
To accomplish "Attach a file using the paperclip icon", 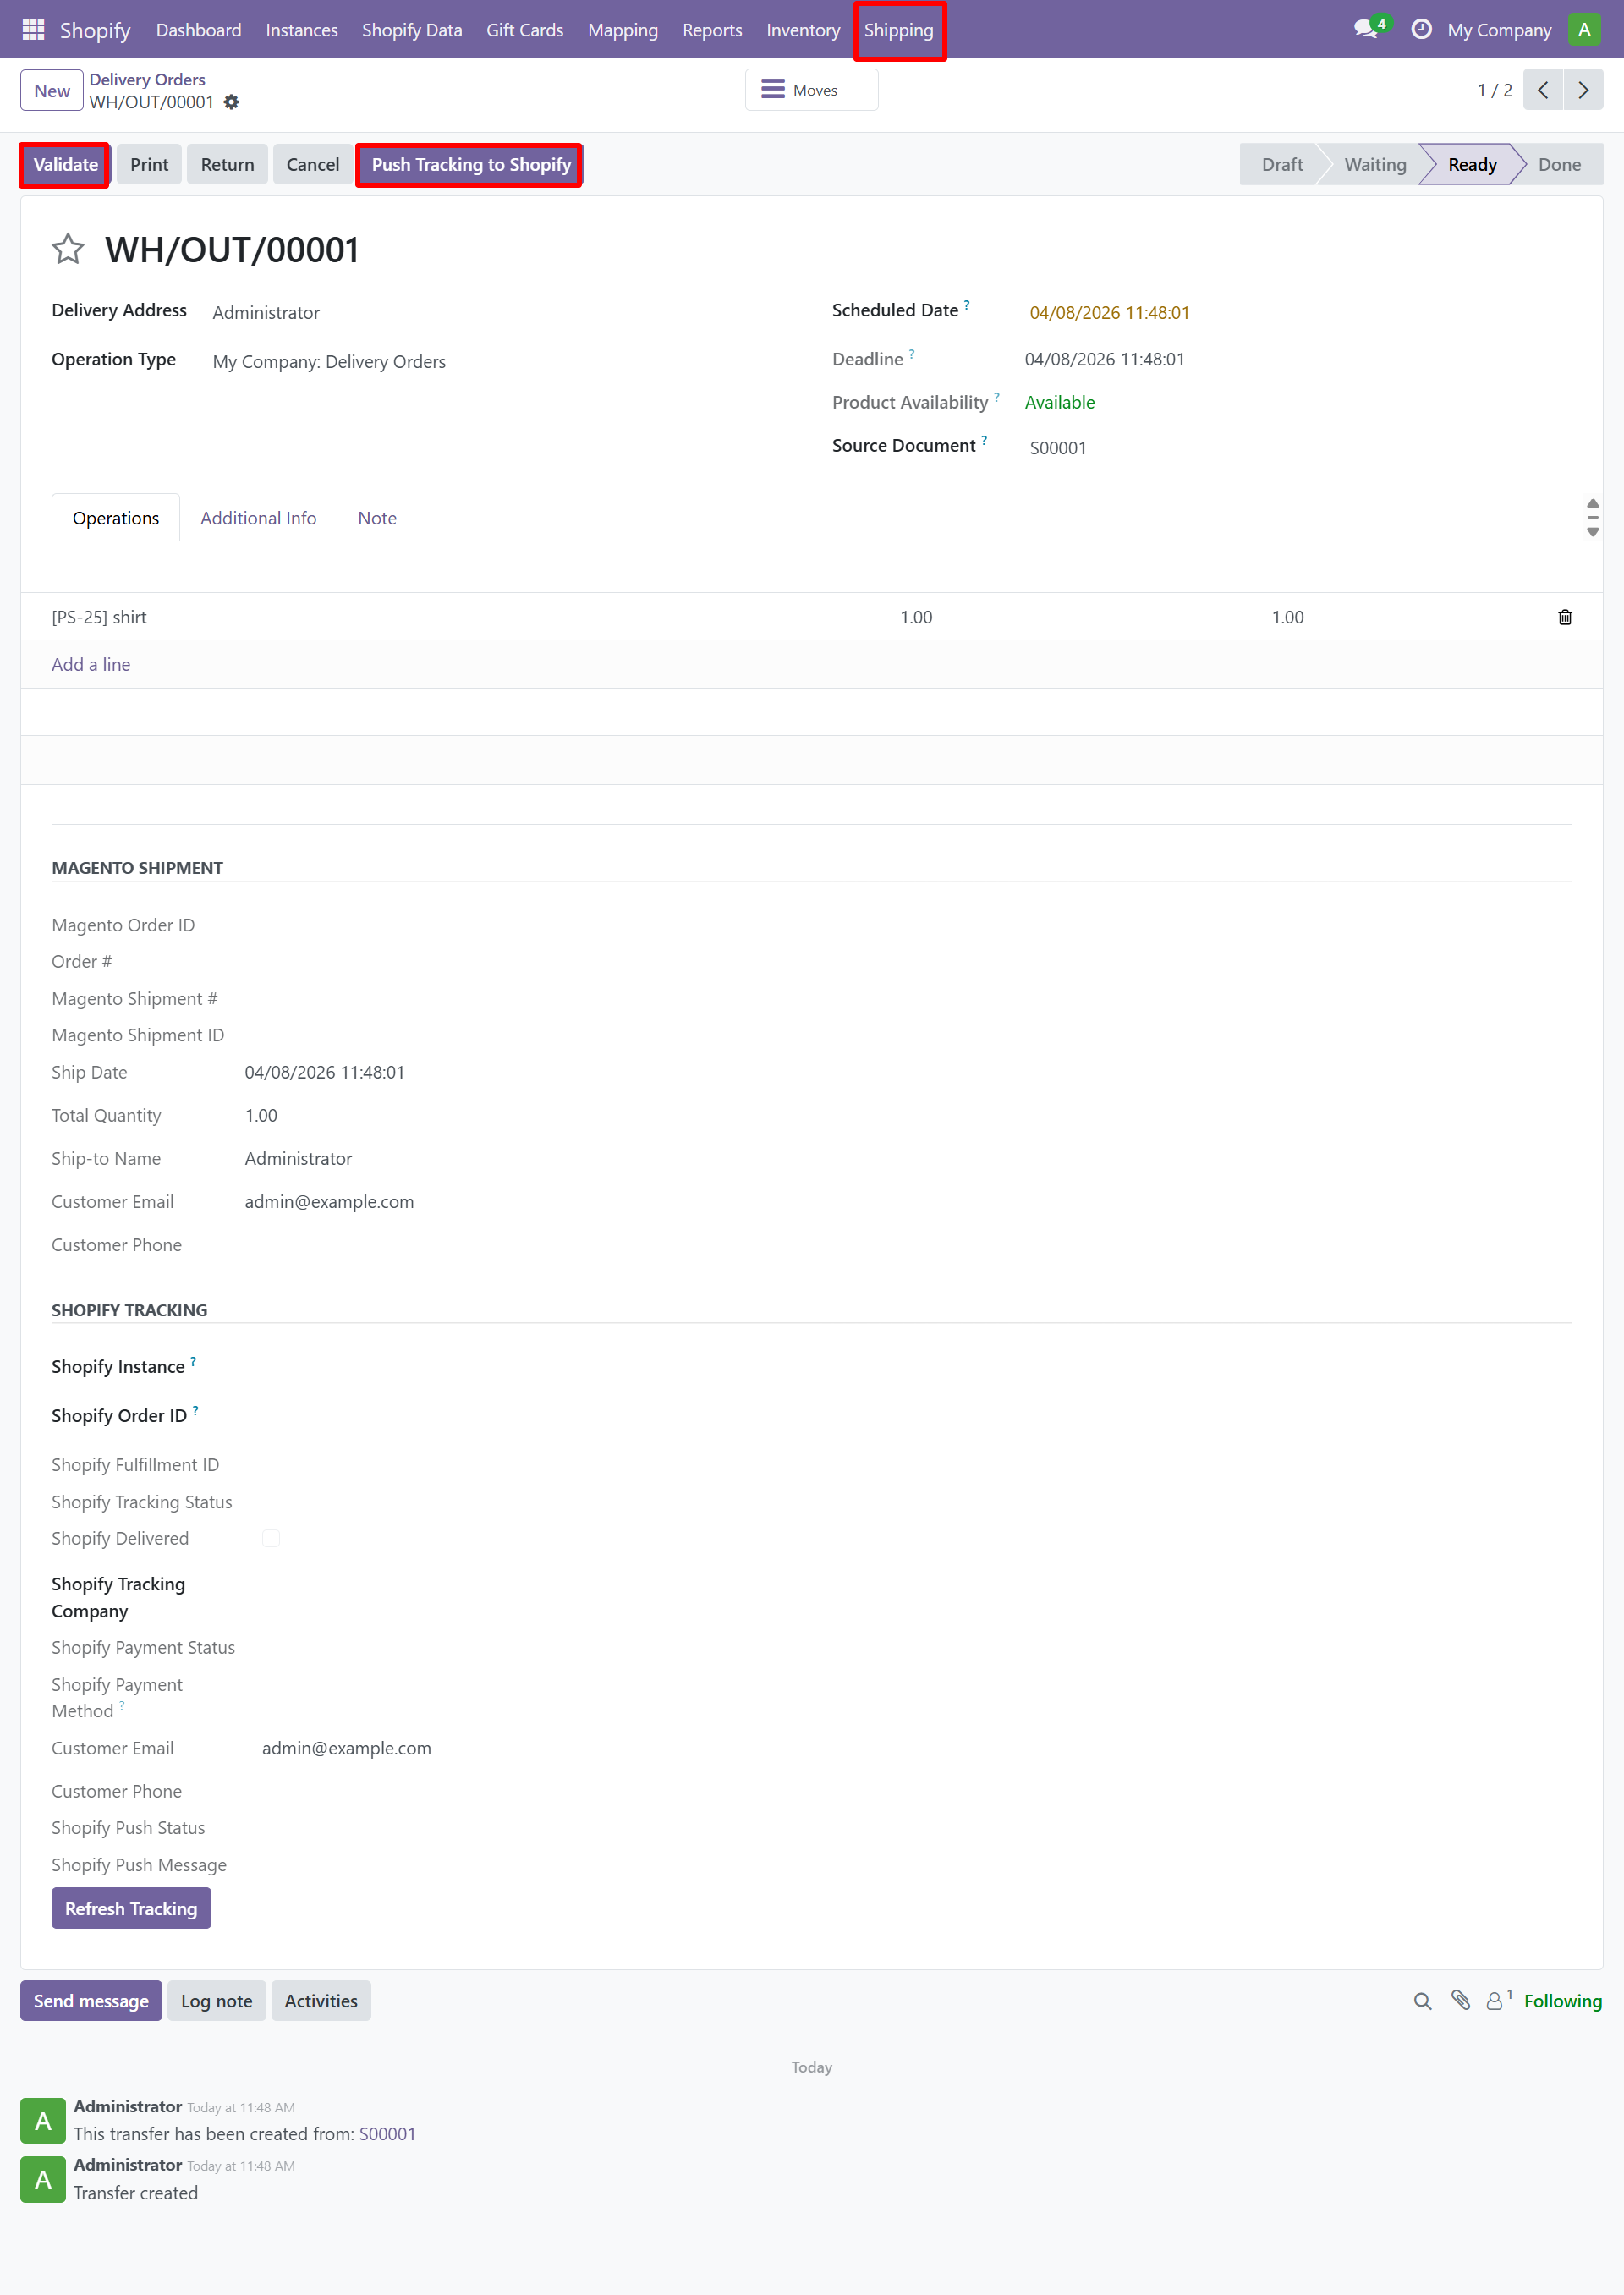I will (1458, 2001).
